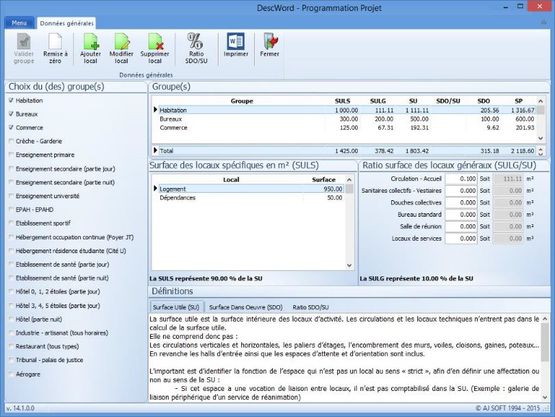Screen dimensions: 555x417
Task: Click Logement surface value 950.00
Action: [333, 189]
